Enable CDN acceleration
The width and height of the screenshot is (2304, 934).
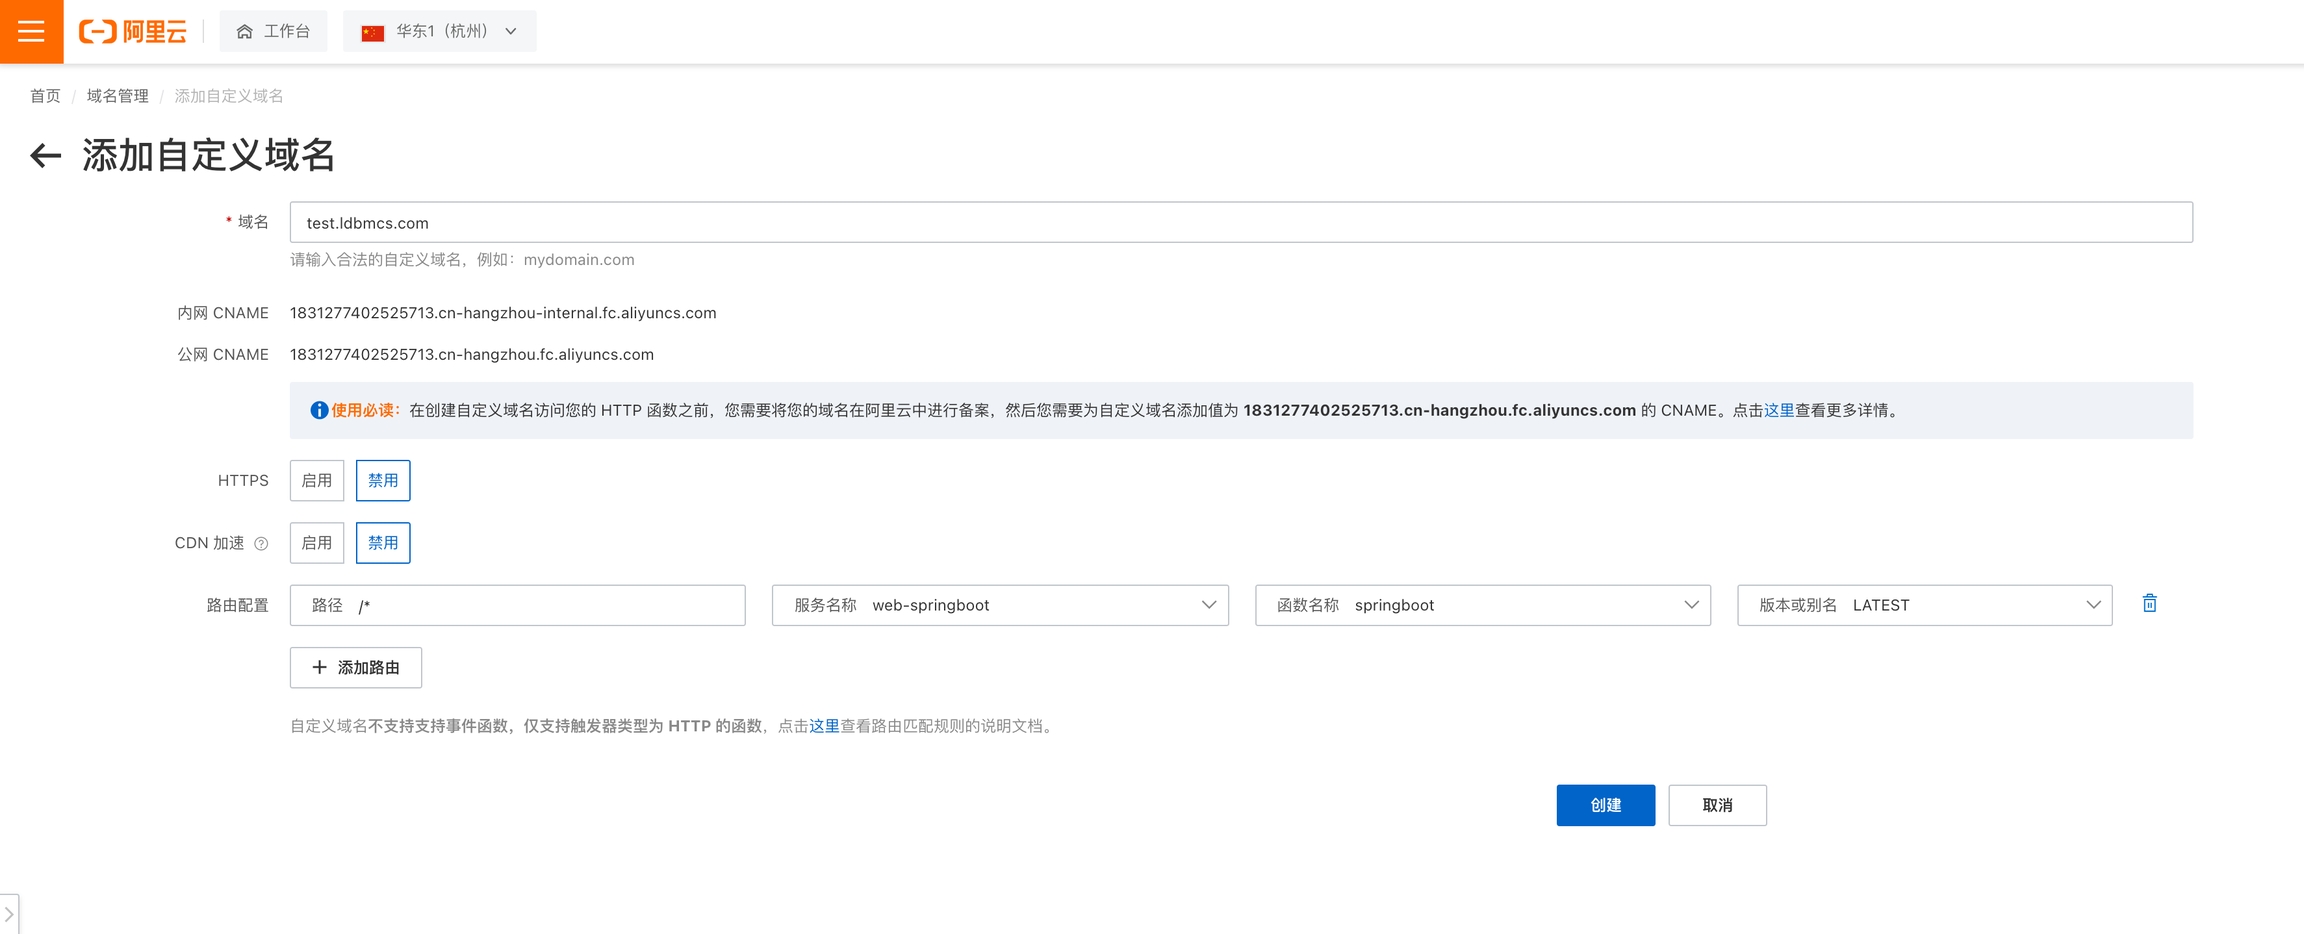317,543
